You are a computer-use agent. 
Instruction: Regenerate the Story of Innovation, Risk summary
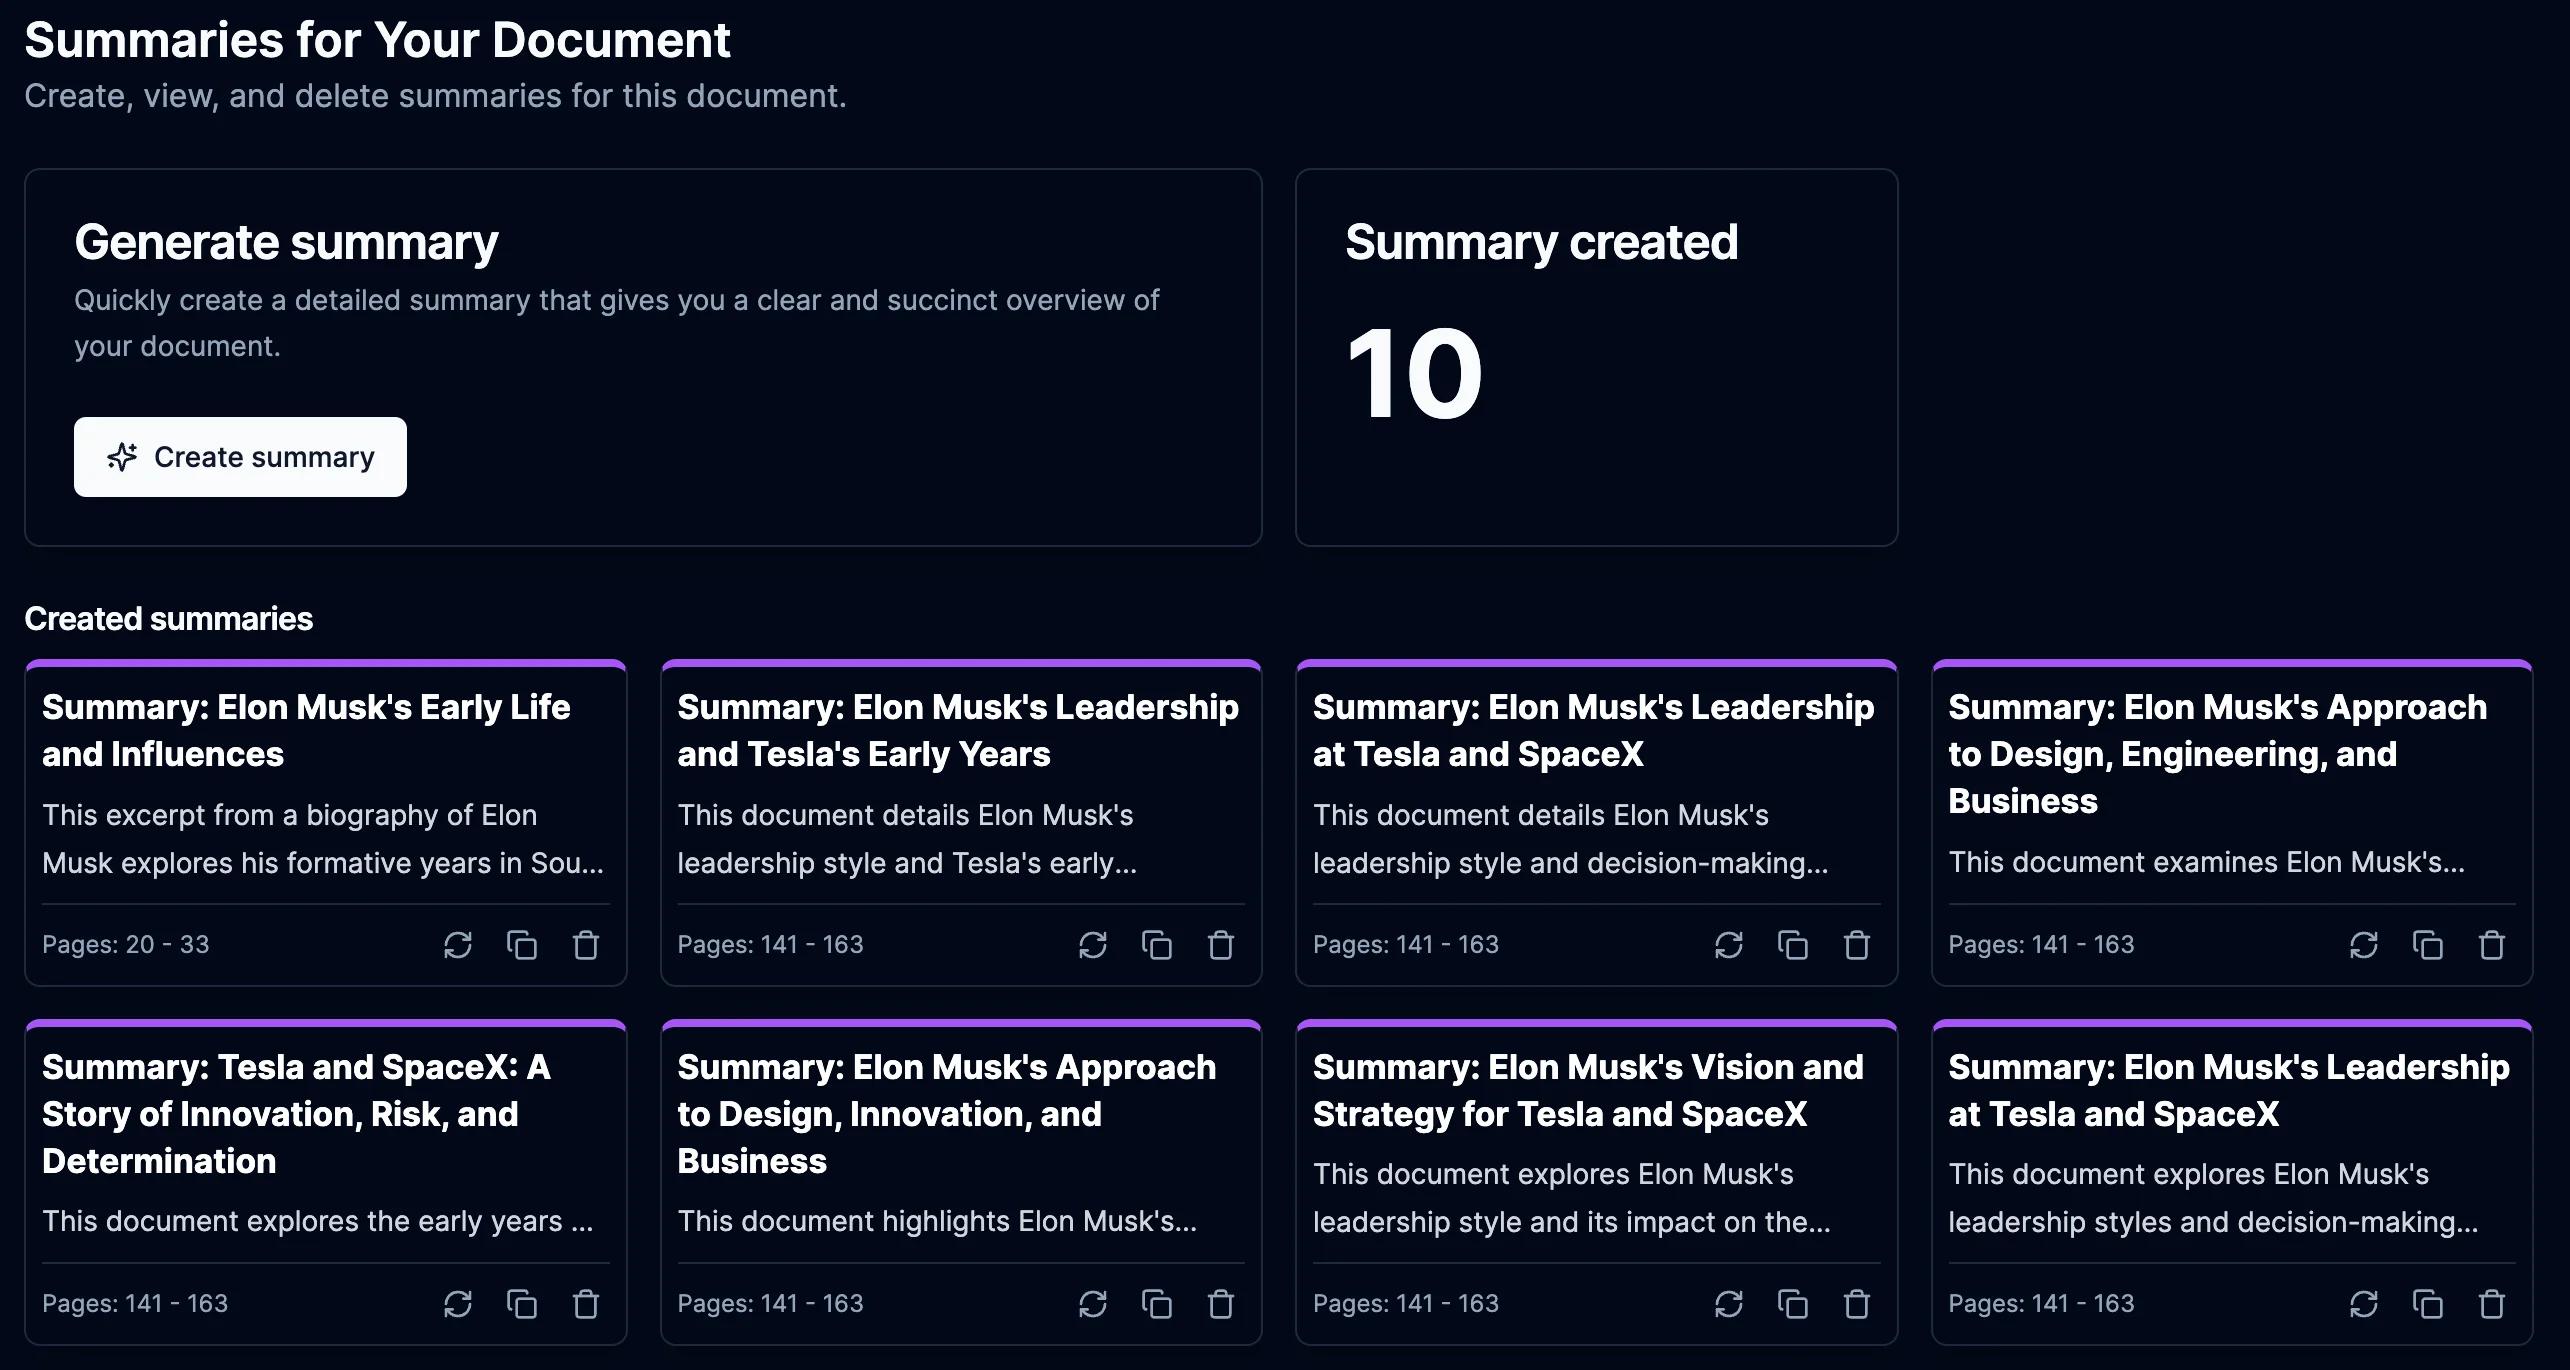tap(458, 1304)
